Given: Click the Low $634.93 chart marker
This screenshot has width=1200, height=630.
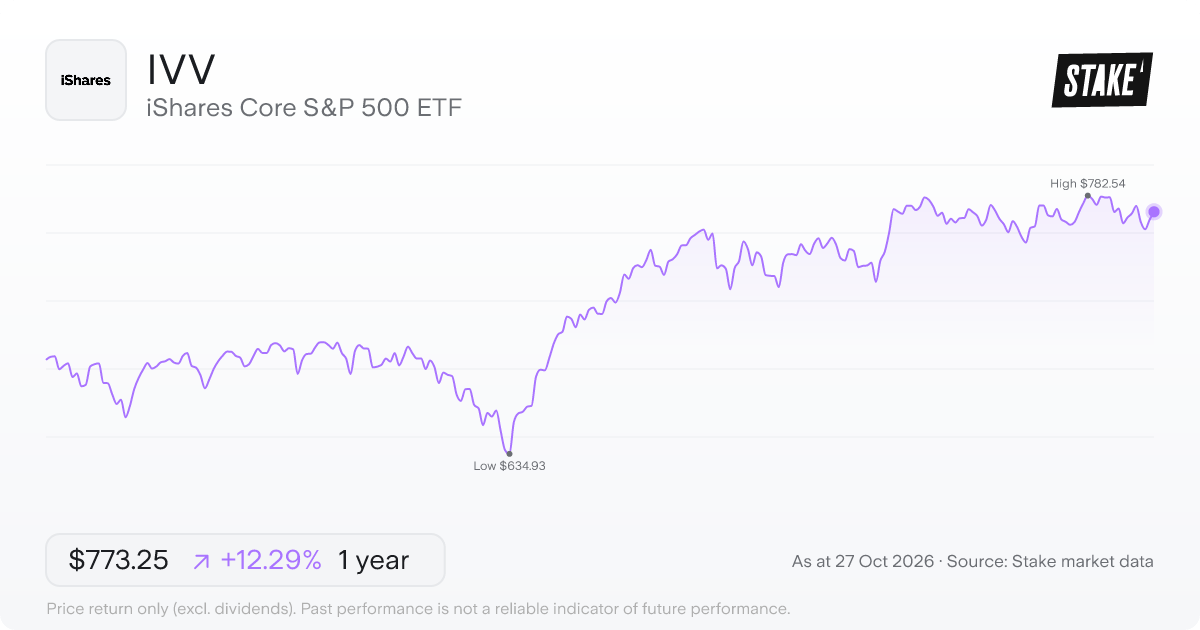Looking at the screenshot, I should point(509,454).
